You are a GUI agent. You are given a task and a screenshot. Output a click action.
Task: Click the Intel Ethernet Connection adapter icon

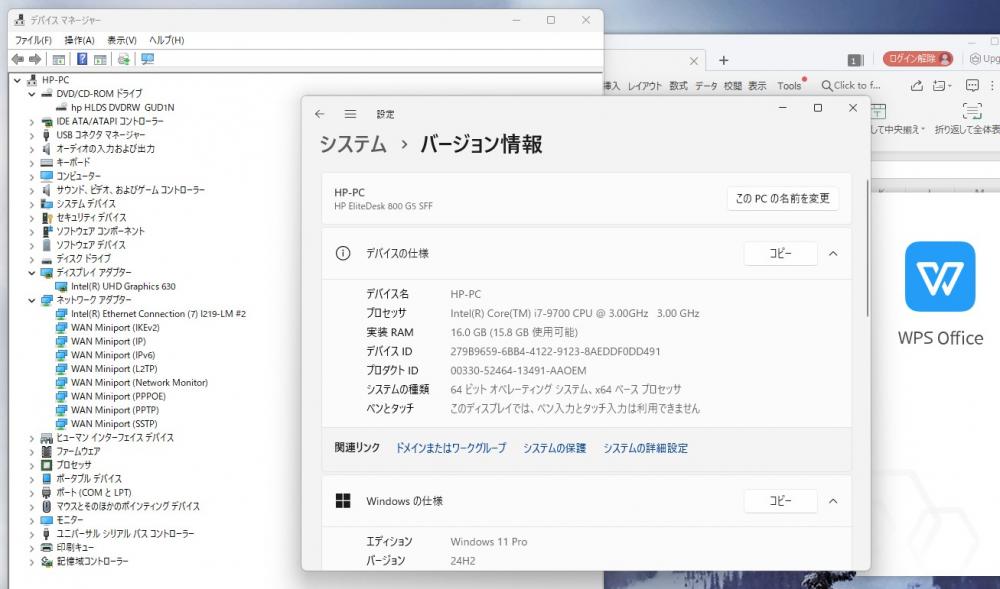pos(61,314)
